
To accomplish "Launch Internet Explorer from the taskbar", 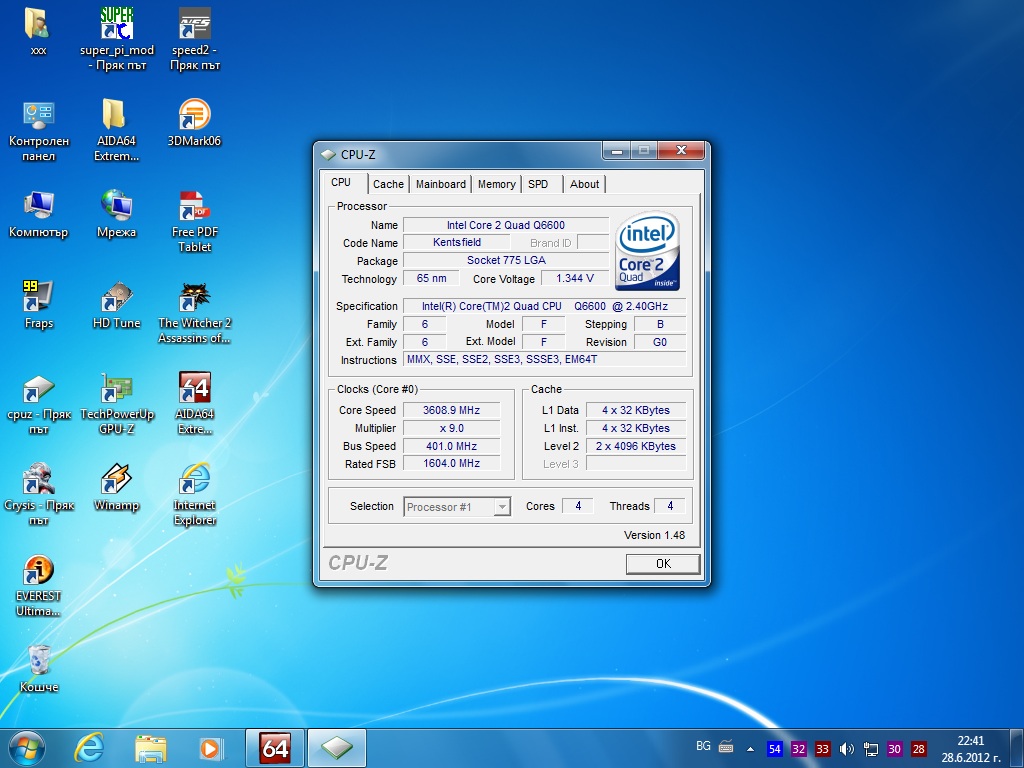I will click(x=89, y=748).
